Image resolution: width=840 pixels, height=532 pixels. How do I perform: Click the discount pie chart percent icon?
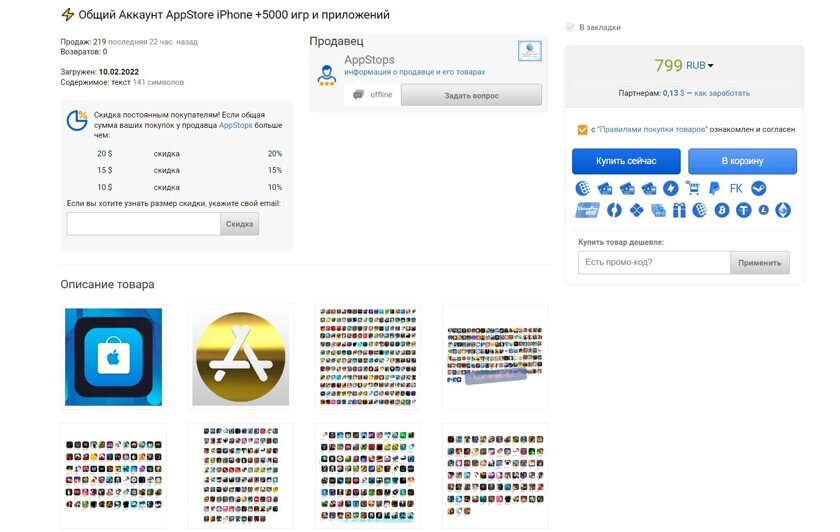(x=77, y=121)
